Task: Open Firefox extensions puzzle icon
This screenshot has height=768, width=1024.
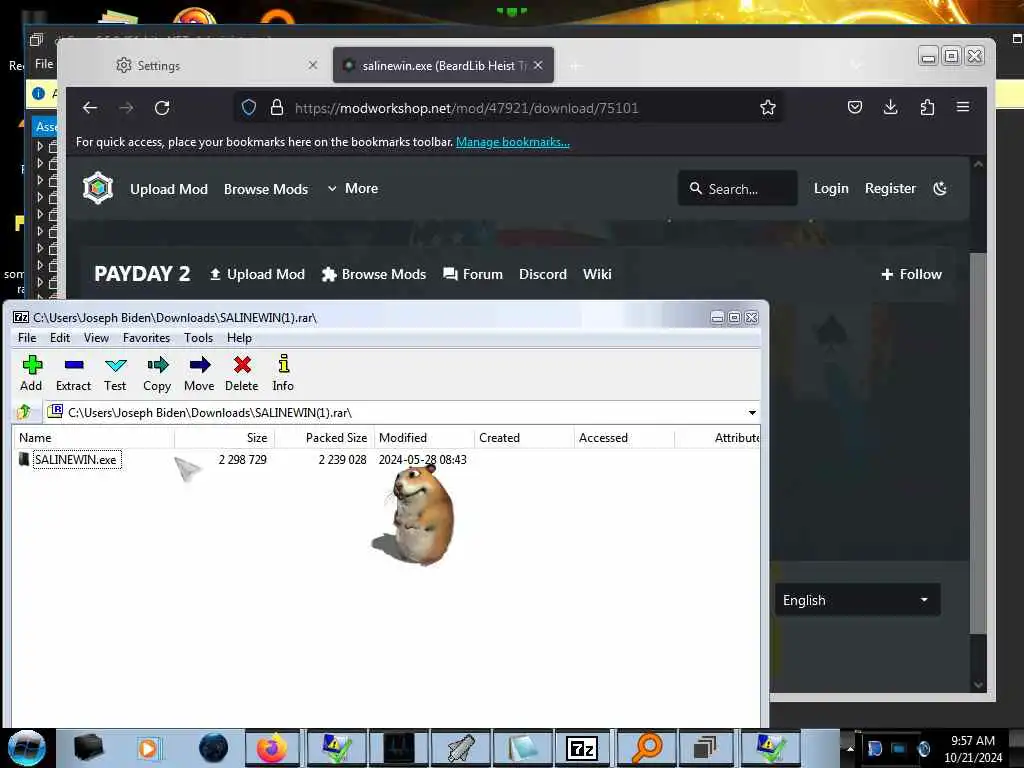Action: pos(927,107)
